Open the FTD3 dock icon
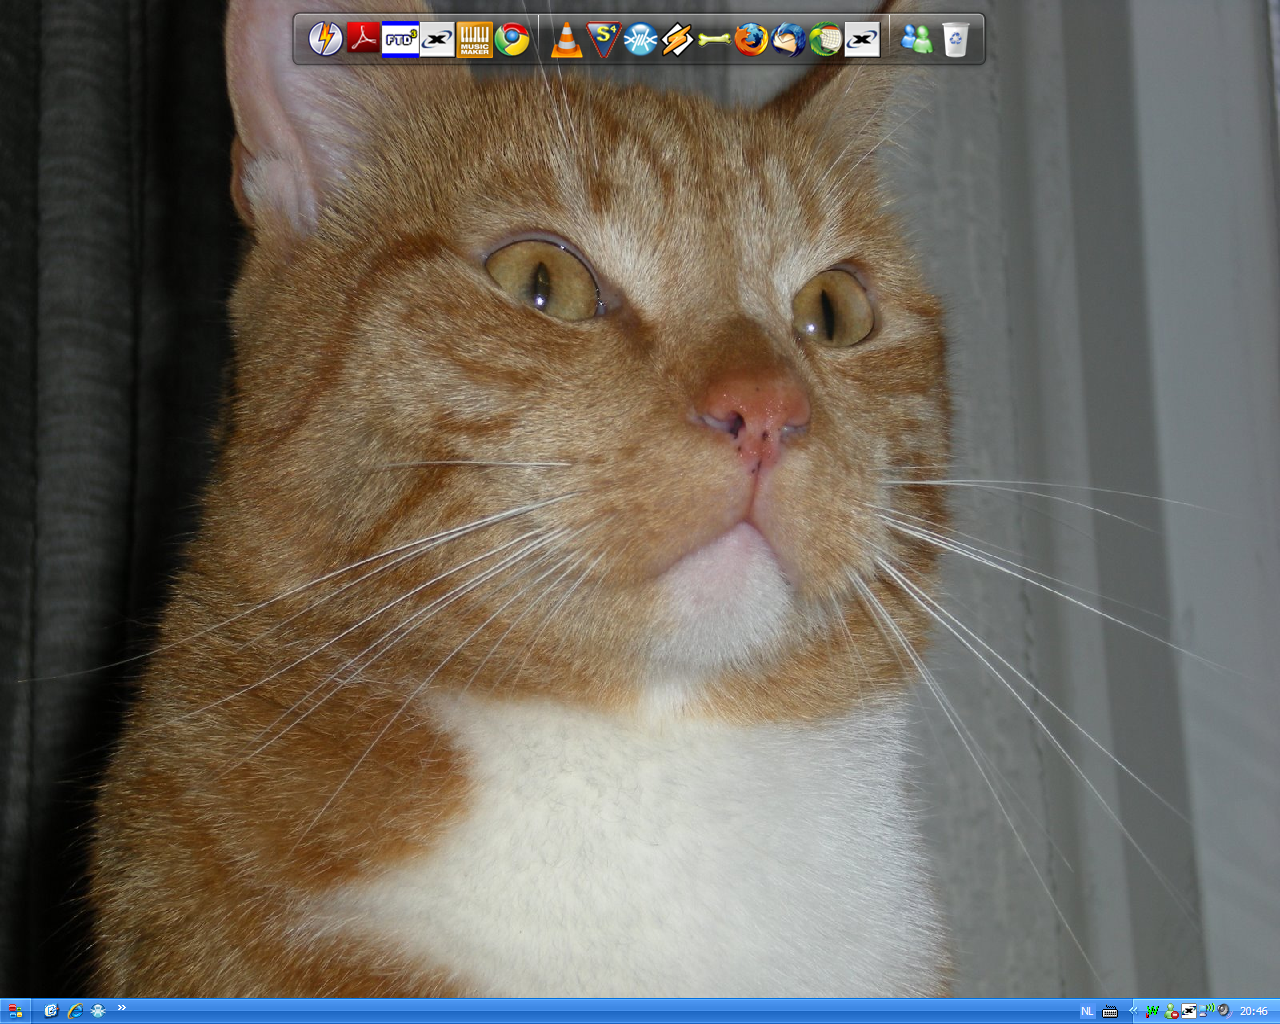1280x1024 pixels. (400, 39)
